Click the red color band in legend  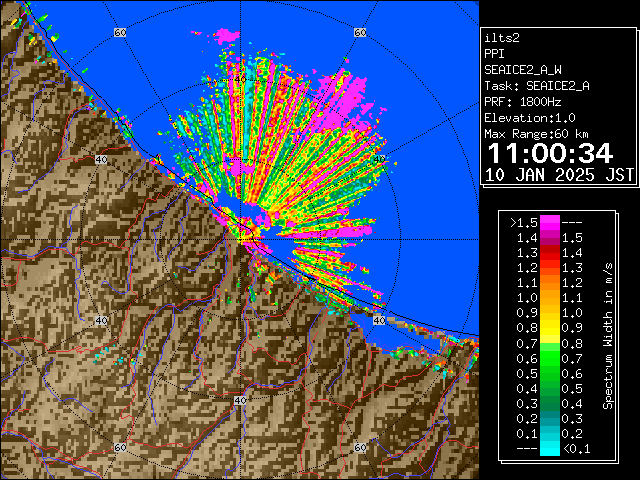550,253
